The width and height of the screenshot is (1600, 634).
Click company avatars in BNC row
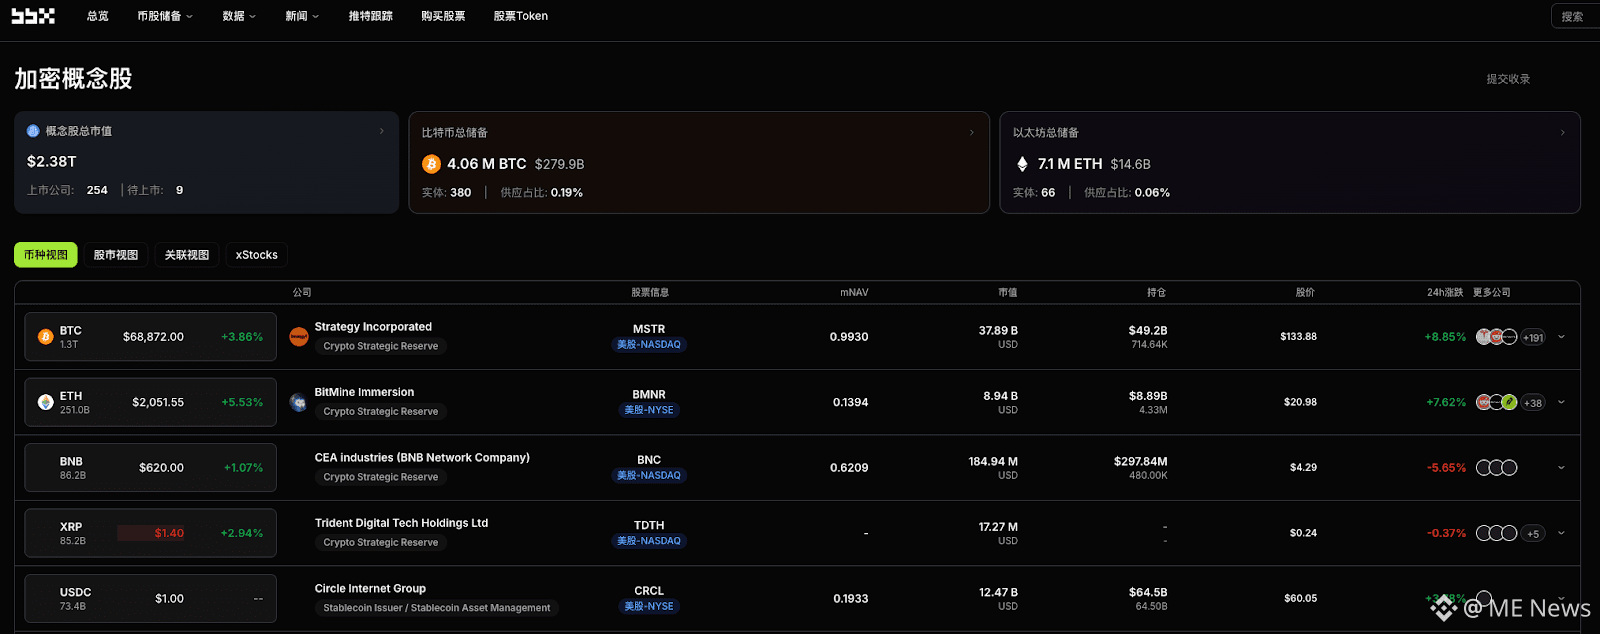(x=1497, y=468)
